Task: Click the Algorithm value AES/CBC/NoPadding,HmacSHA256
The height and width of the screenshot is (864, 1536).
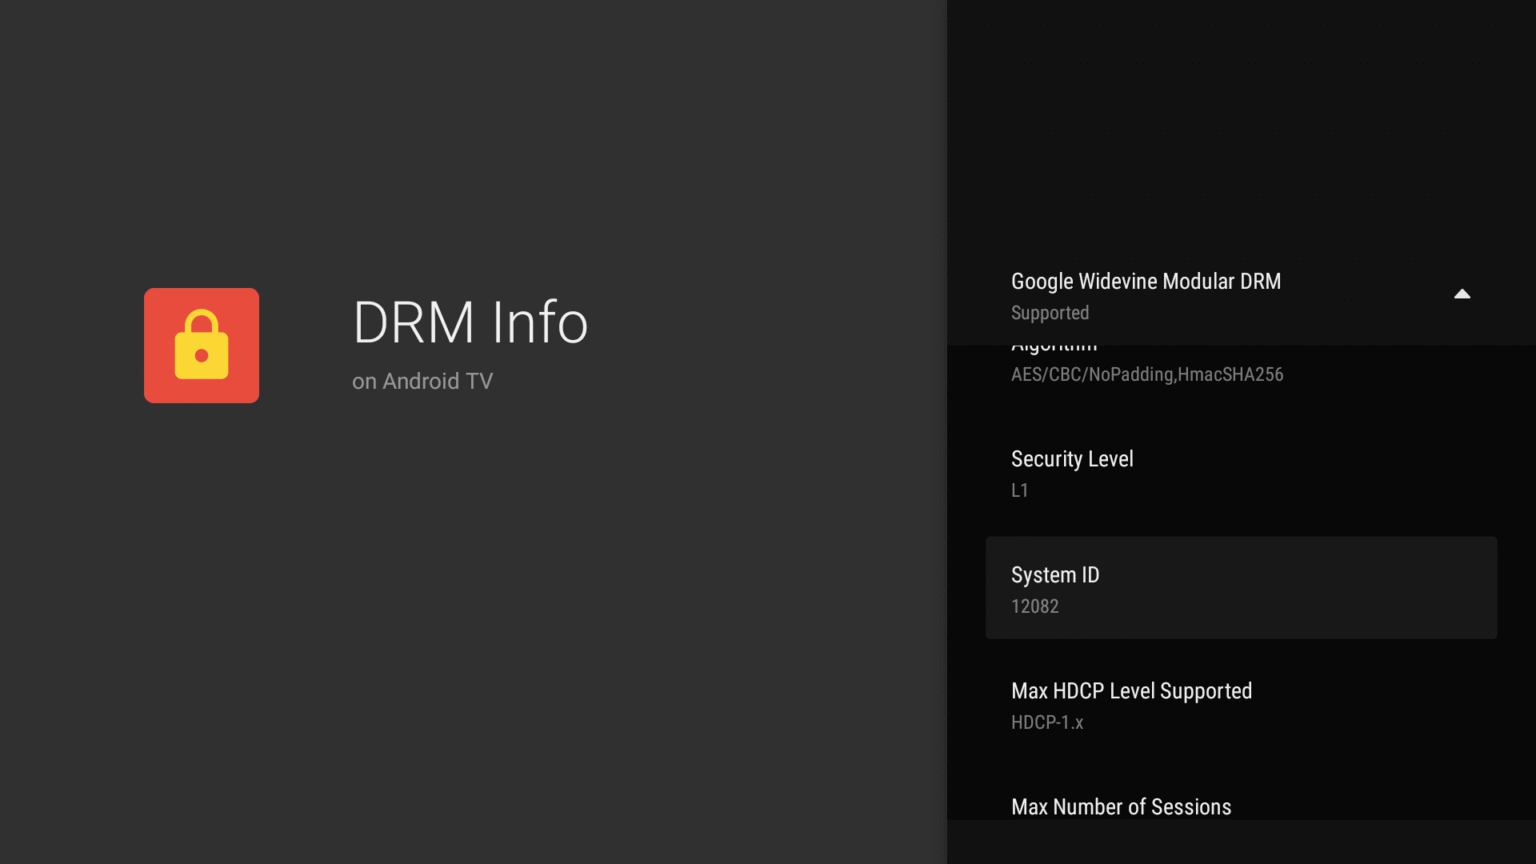Action: [x=1147, y=374]
